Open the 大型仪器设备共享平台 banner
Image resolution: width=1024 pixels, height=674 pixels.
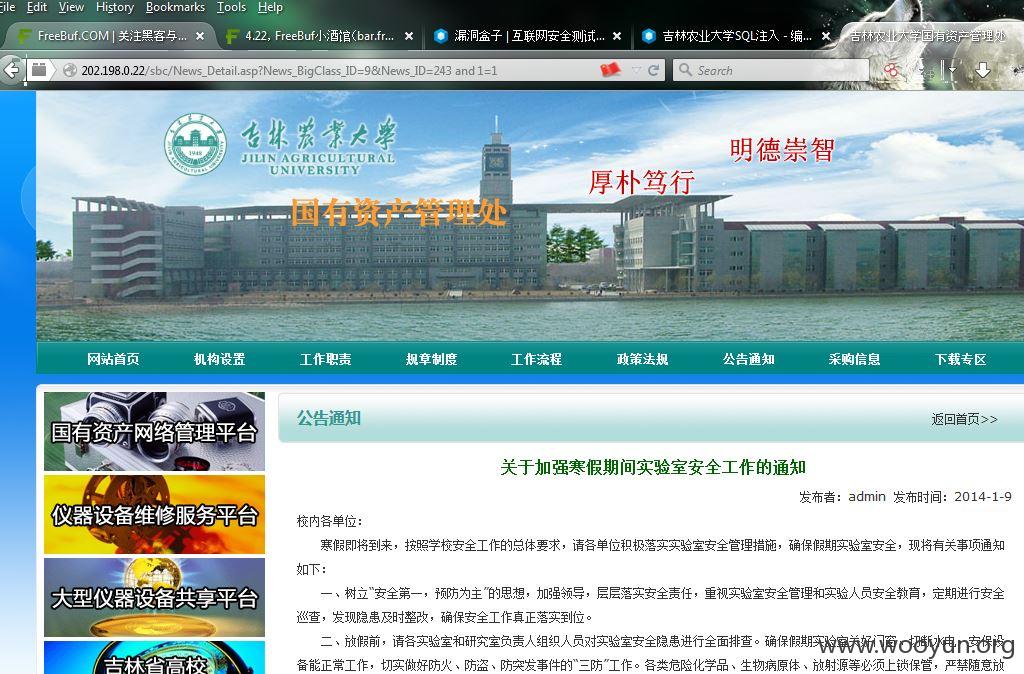pyautogui.click(x=154, y=597)
